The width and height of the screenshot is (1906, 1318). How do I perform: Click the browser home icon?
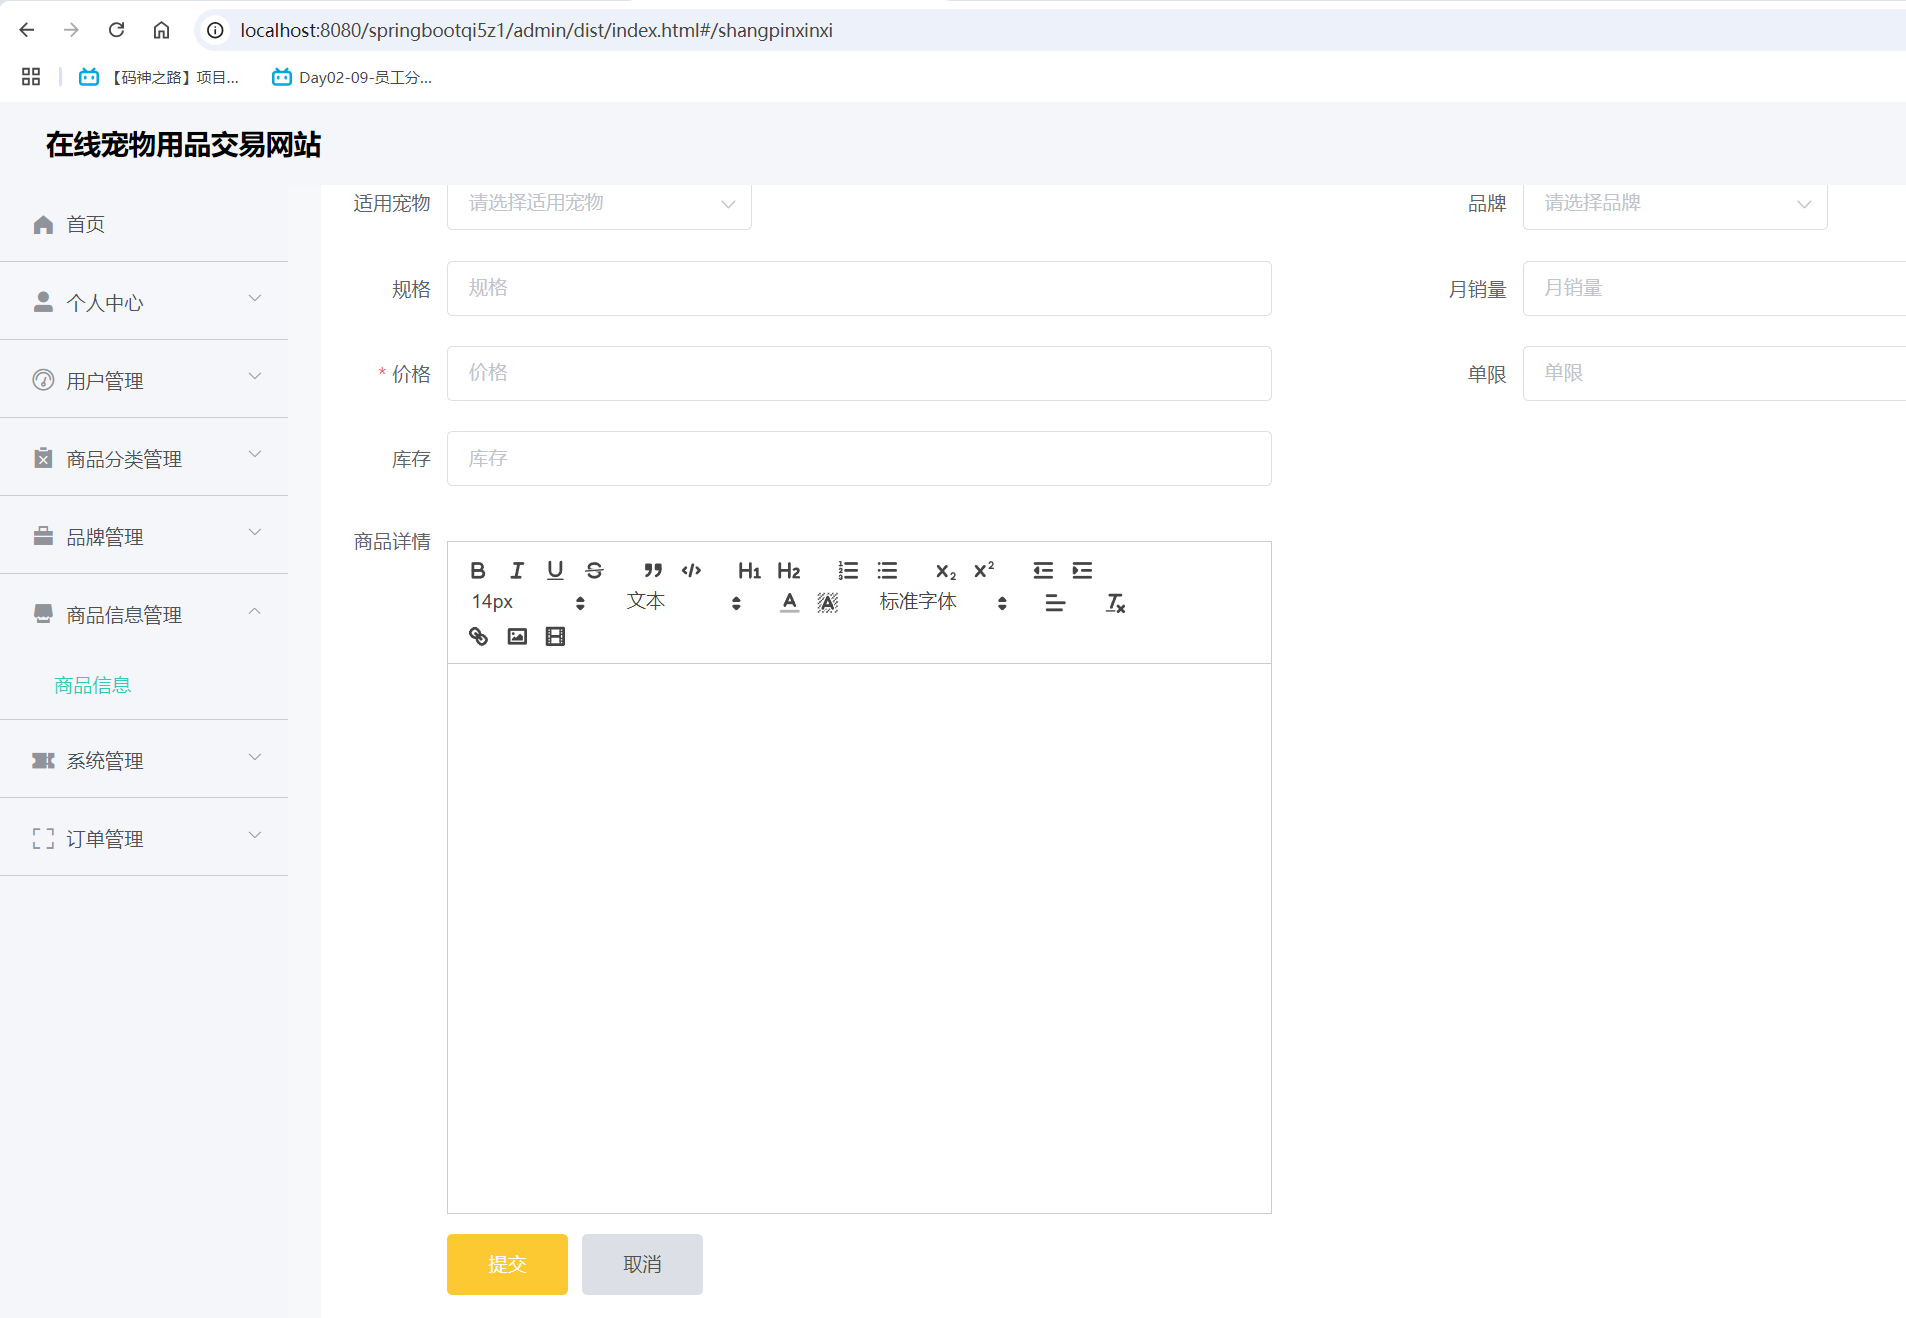point(161,30)
